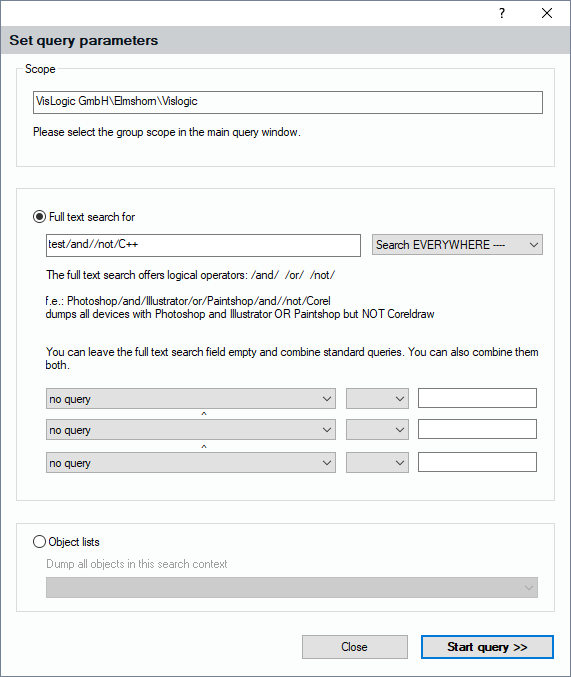Viewport: 571px width, 677px height.
Task: Click the value field of third query row
Action: pos(477,462)
